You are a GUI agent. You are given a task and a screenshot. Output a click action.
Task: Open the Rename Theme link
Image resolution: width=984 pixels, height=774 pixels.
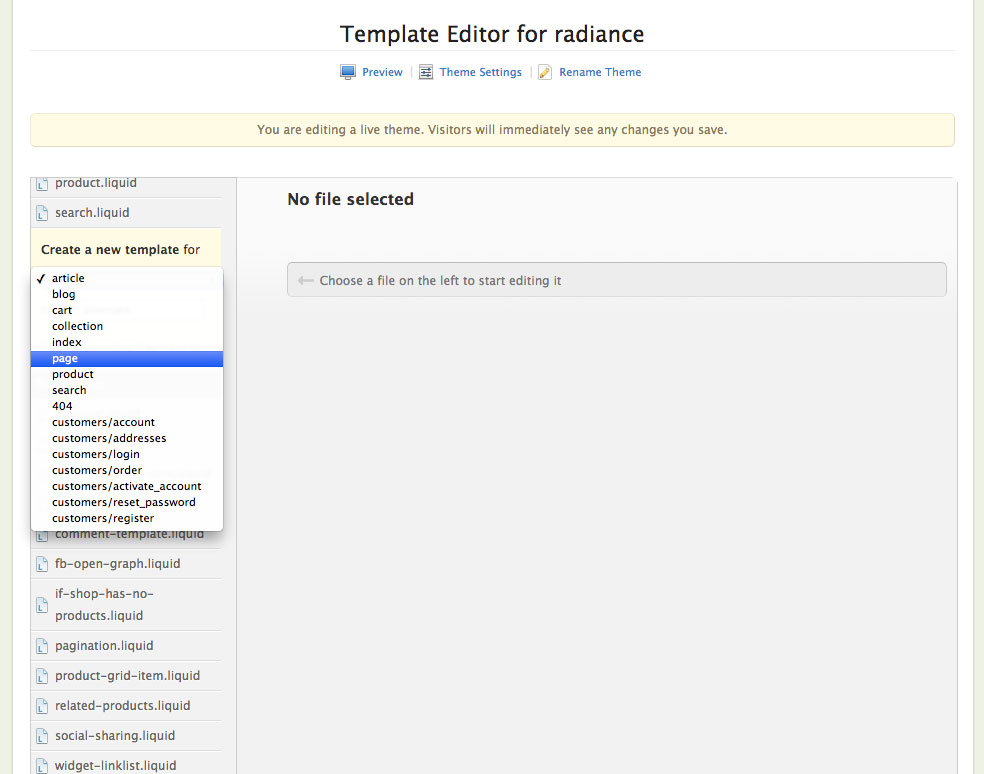pyautogui.click(x=598, y=71)
